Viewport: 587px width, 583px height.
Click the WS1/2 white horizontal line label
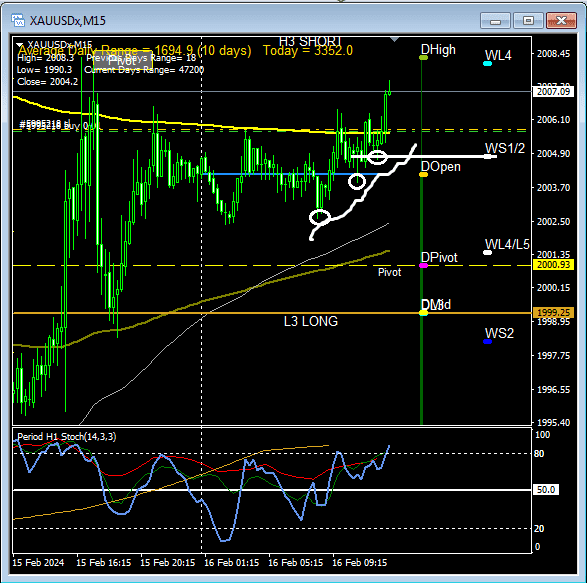click(x=505, y=148)
